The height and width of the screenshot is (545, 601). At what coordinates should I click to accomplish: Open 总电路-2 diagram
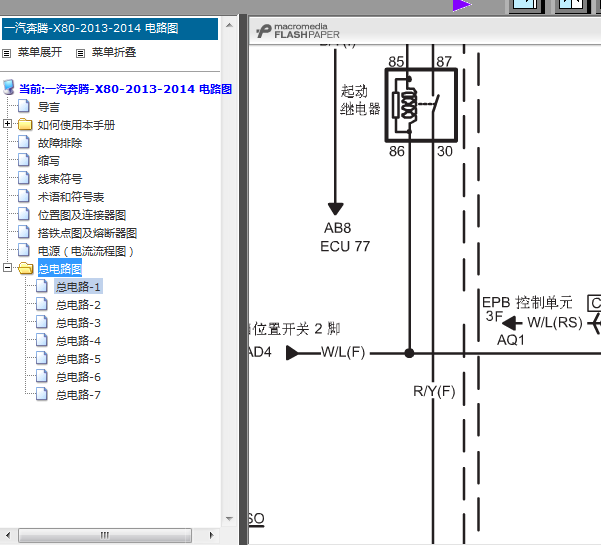[78, 305]
